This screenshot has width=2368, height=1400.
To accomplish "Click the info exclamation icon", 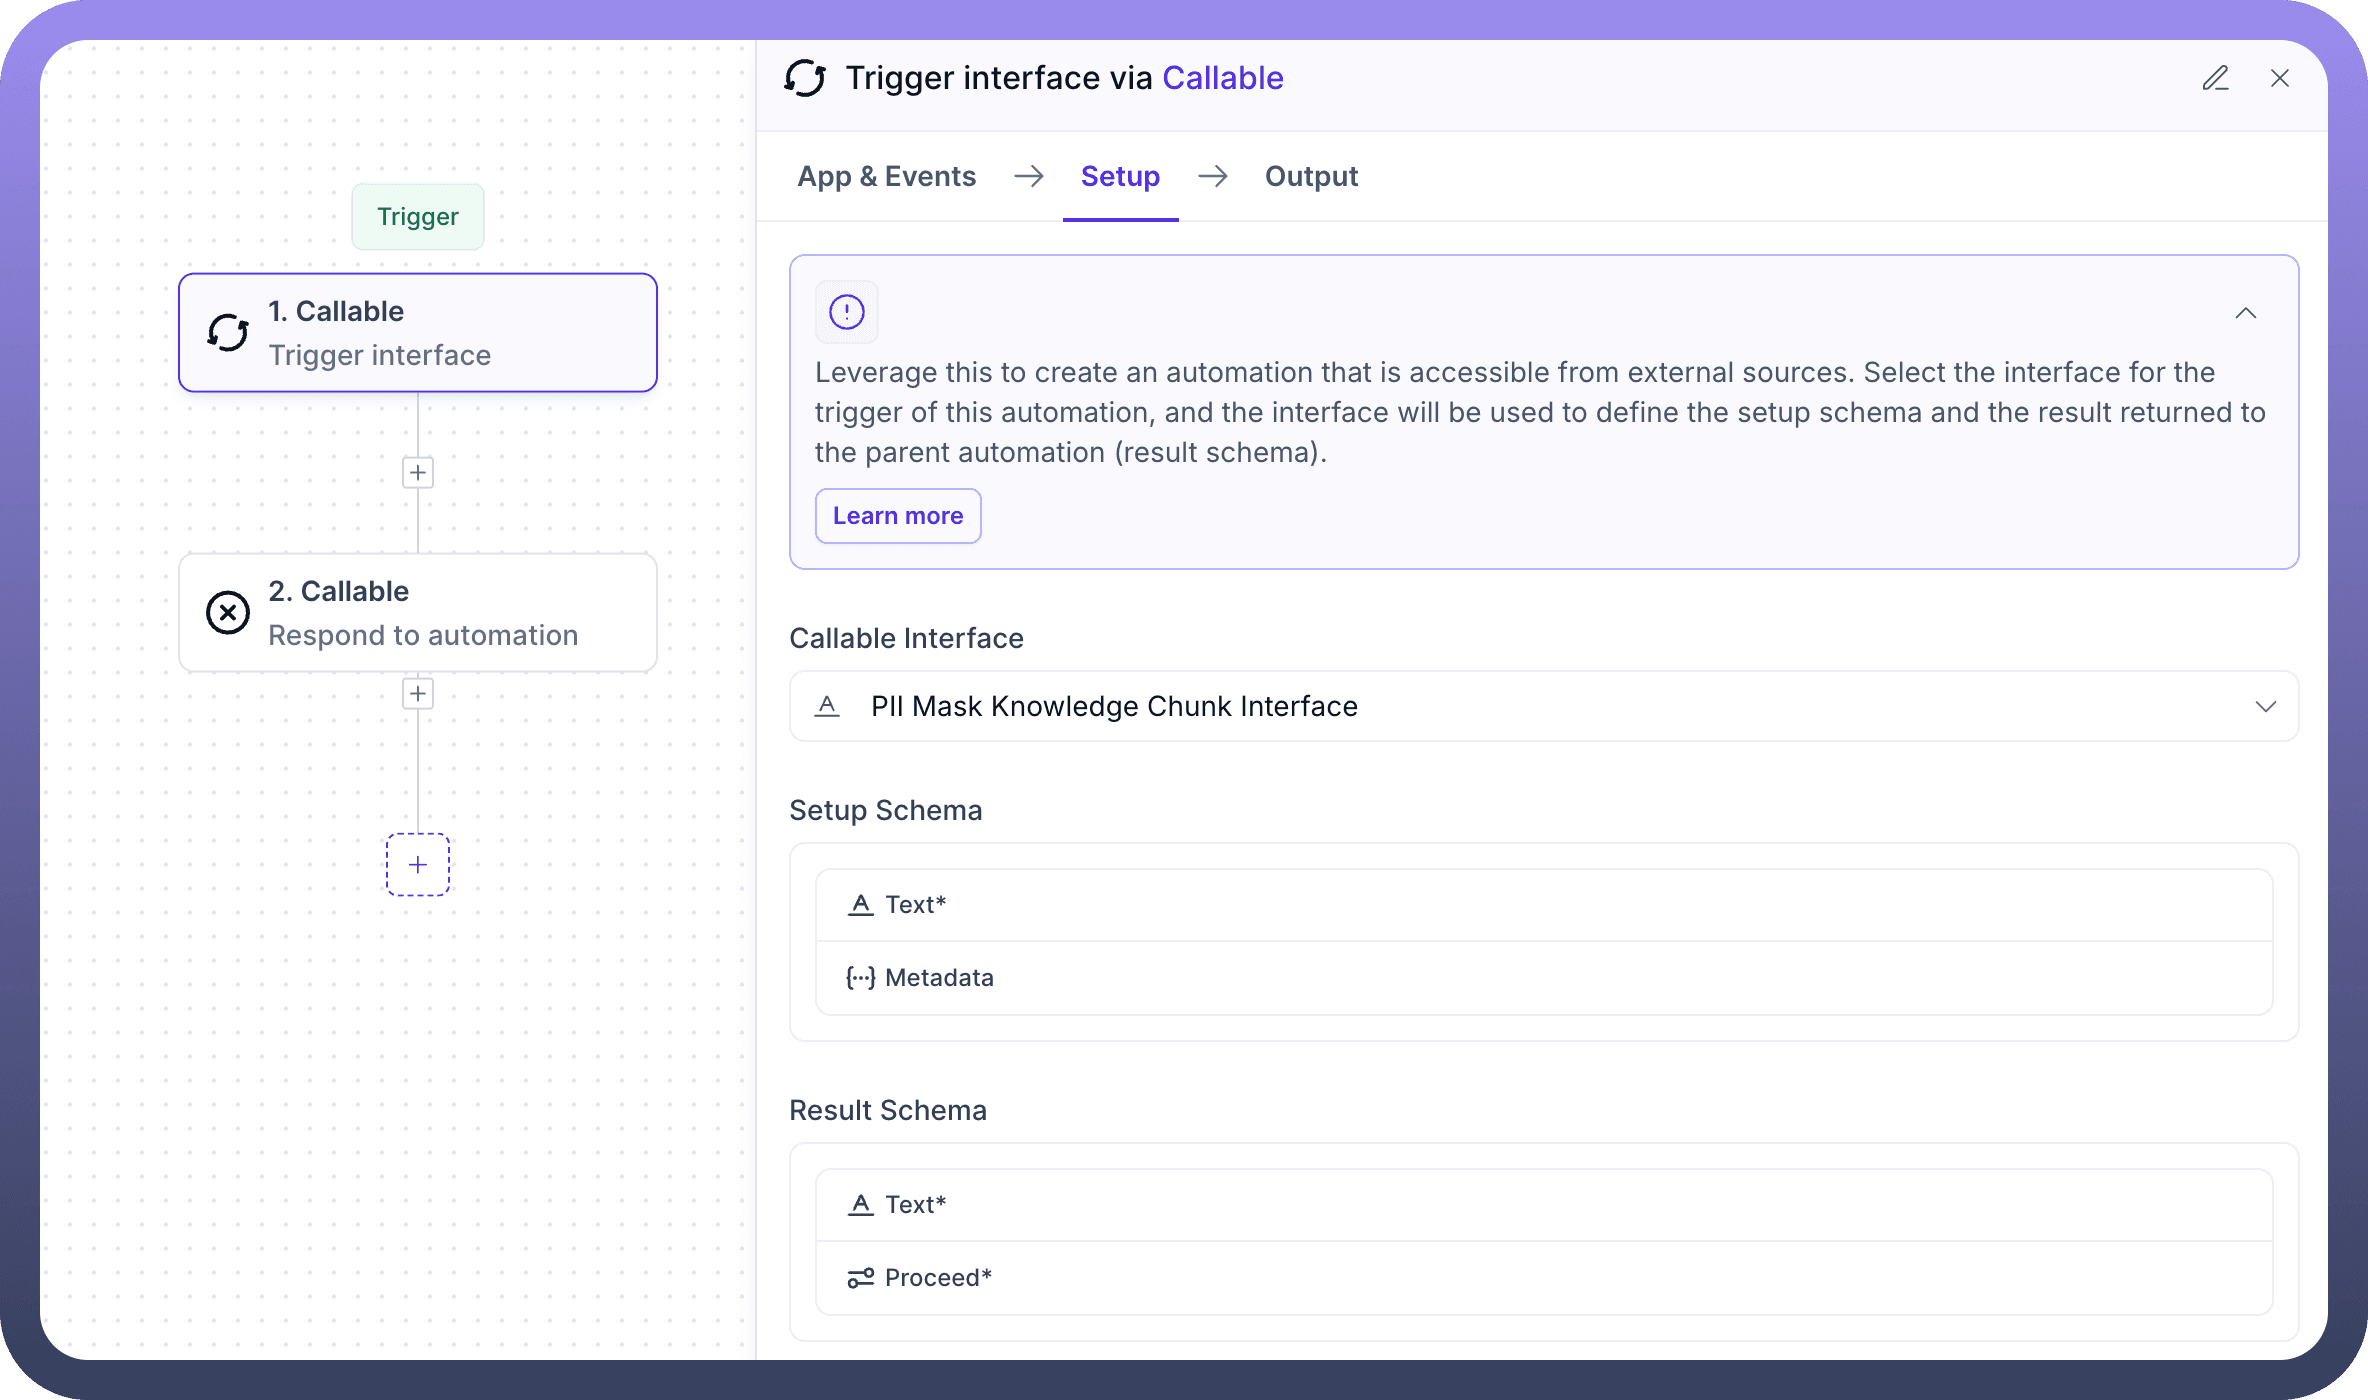I will (x=846, y=312).
